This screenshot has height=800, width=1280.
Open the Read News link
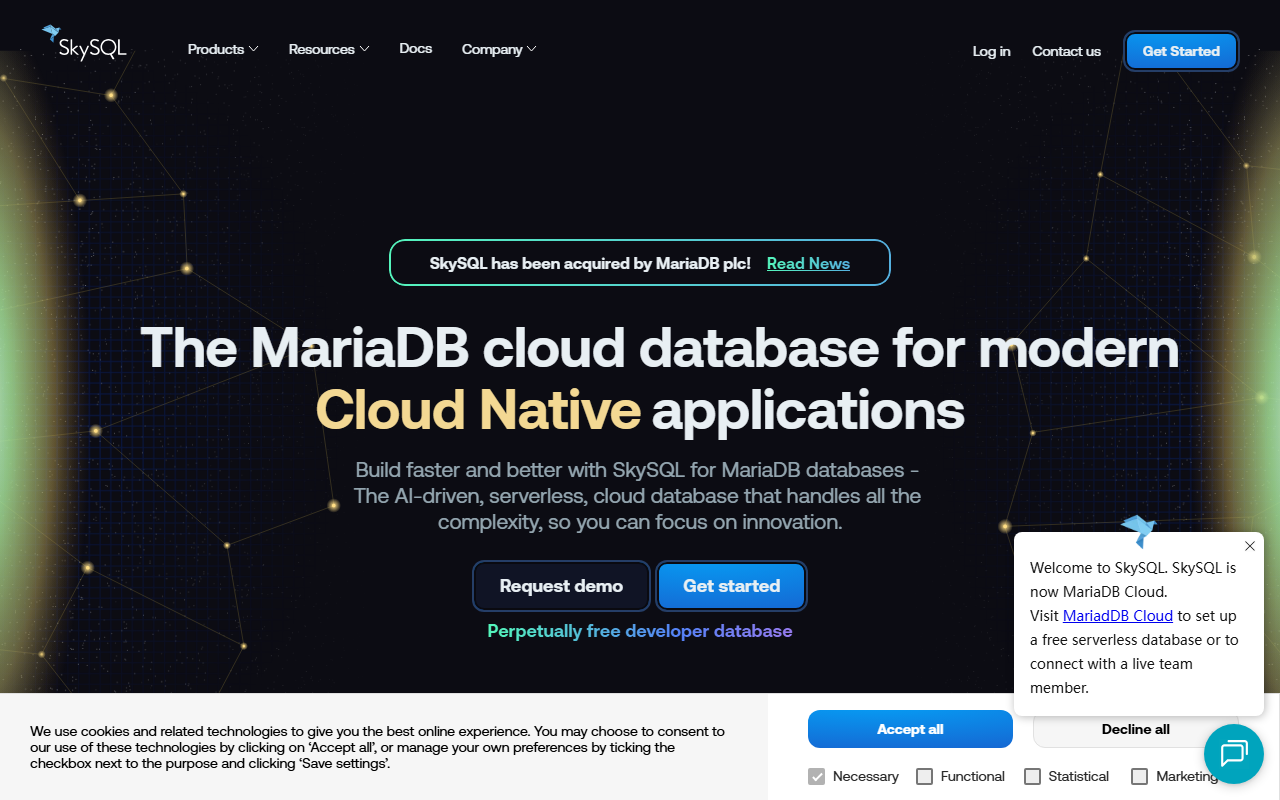(808, 263)
